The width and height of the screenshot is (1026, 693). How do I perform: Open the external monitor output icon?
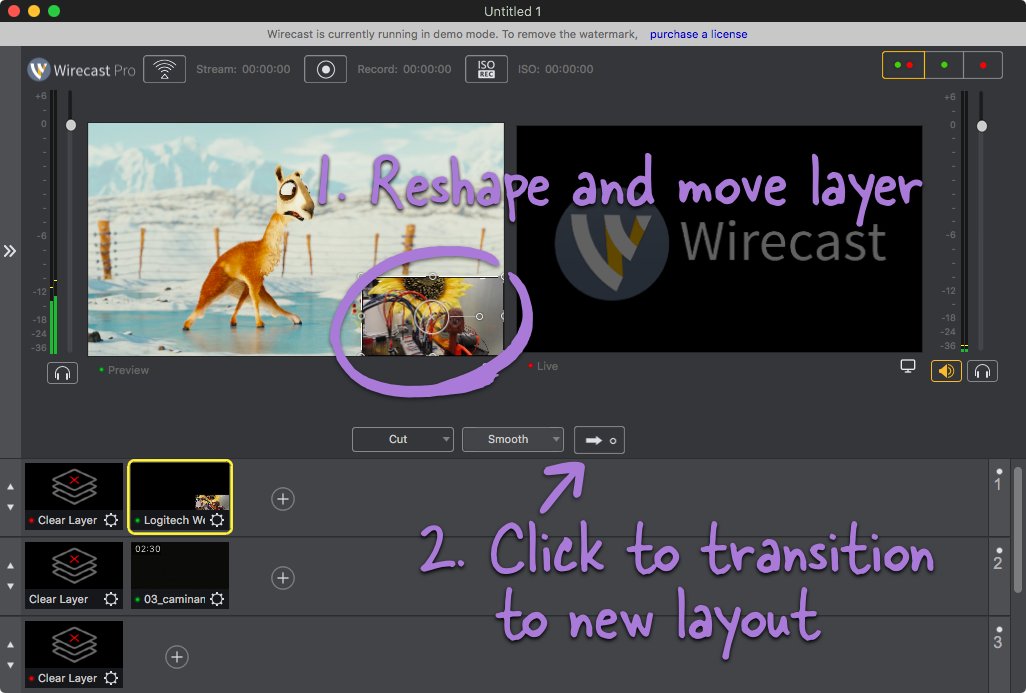[908, 366]
